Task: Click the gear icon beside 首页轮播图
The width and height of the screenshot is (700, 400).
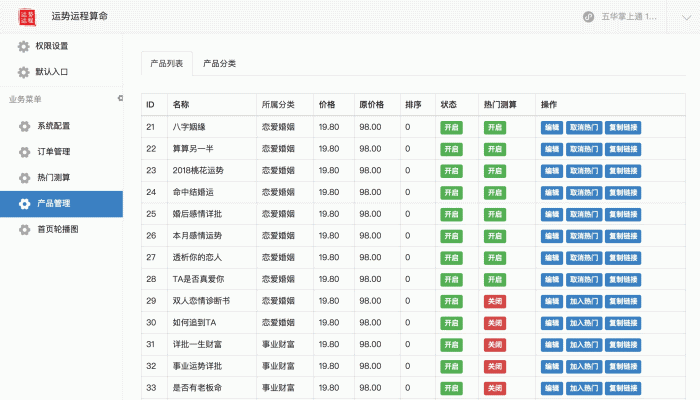Action: pyautogui.click(x=26, y=230)
